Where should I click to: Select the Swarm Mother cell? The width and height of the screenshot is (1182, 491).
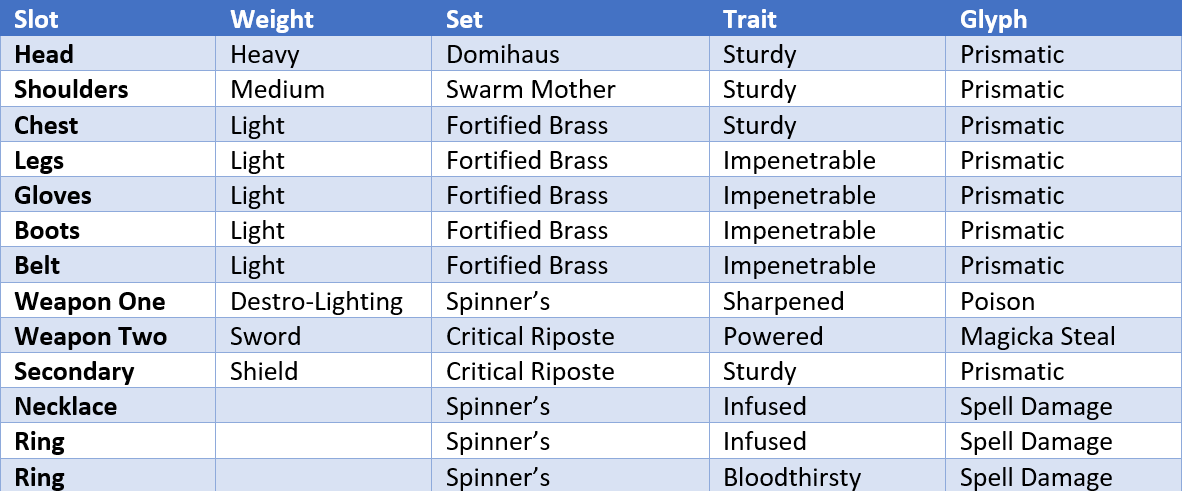[531, 90]
